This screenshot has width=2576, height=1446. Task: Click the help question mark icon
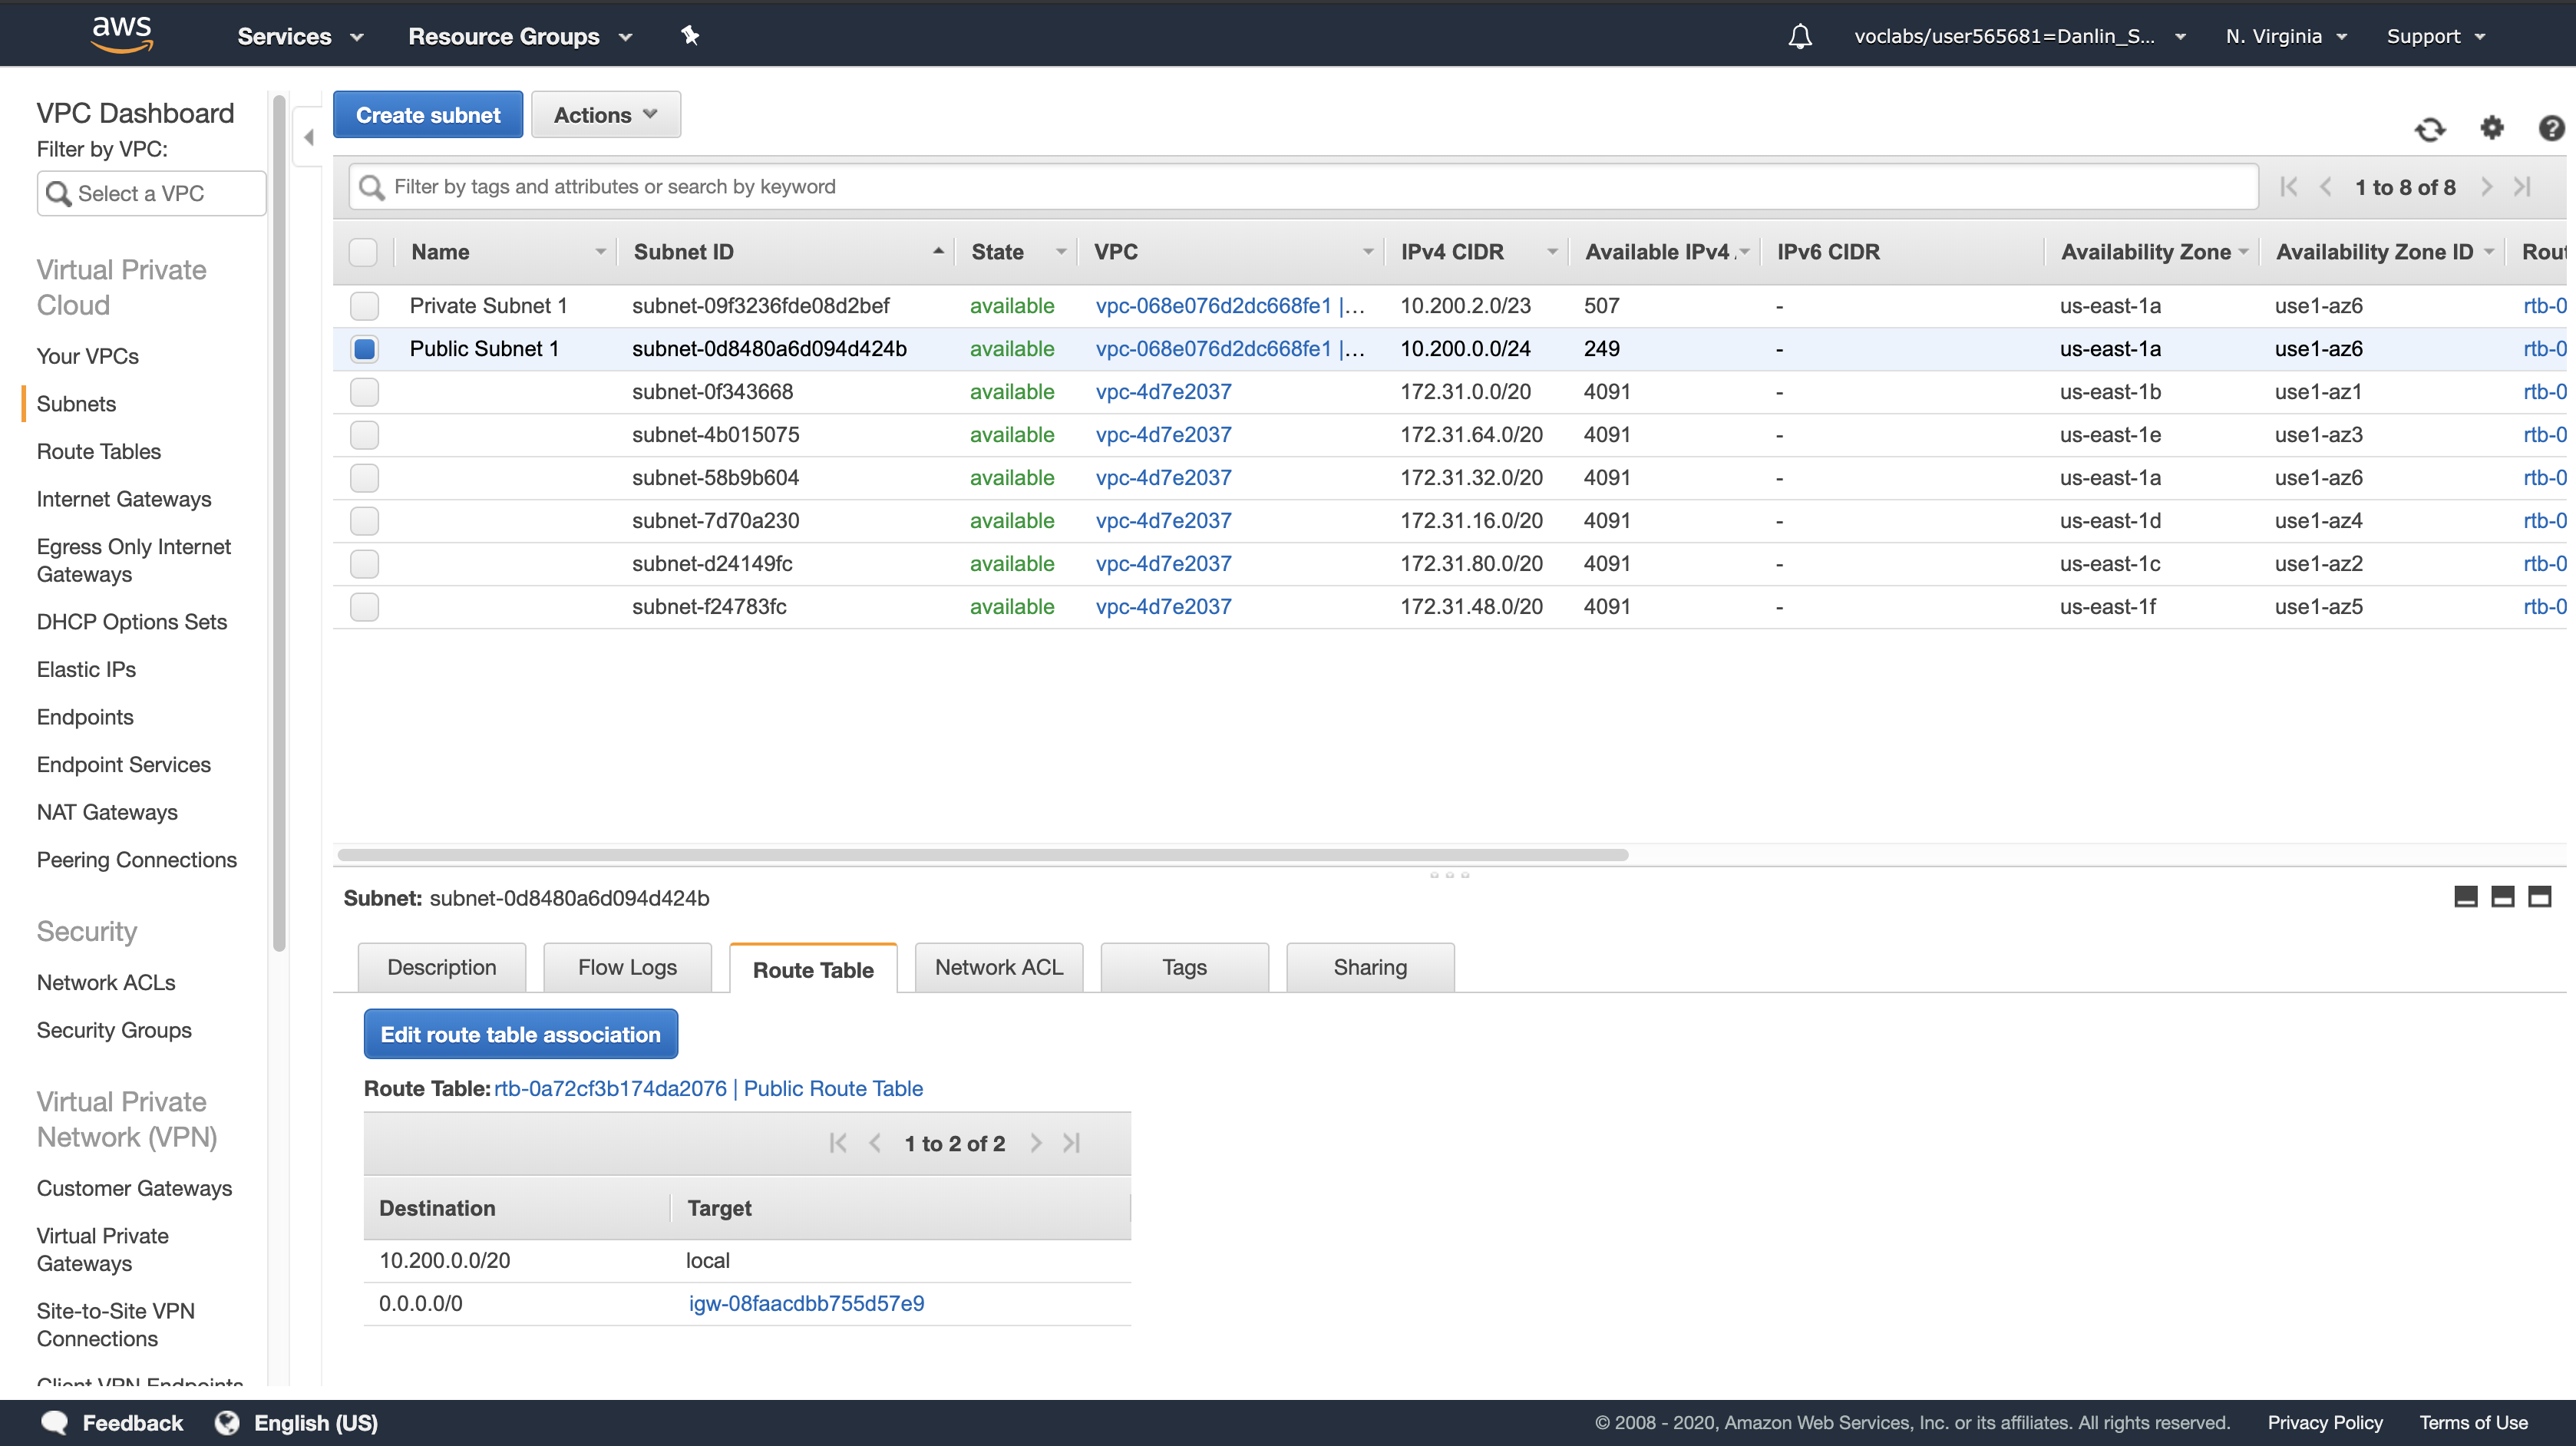click(2551, 128)
